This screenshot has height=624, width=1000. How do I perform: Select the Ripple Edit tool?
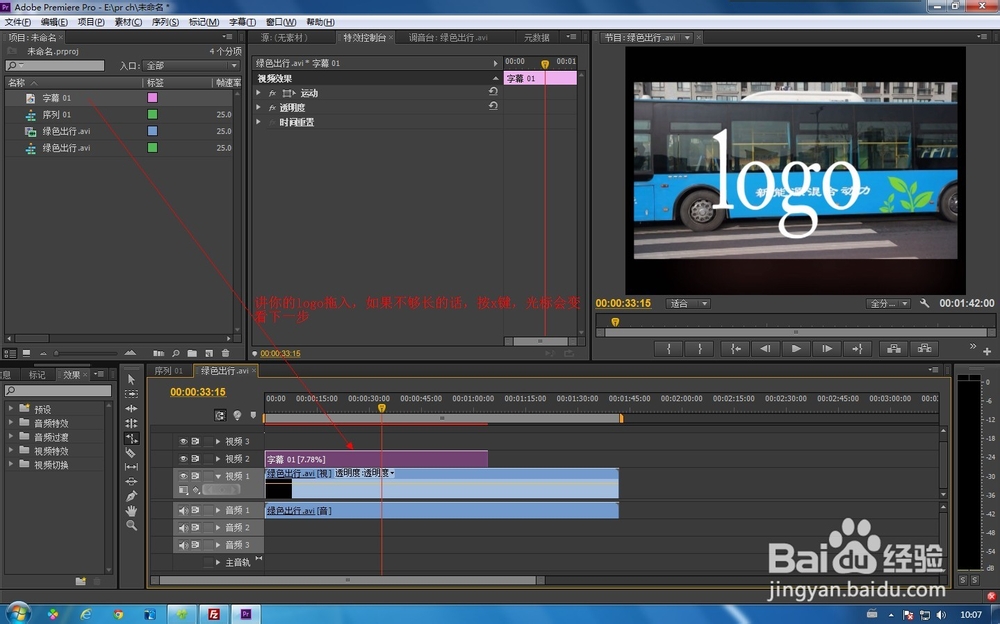[x=131, y=408]
